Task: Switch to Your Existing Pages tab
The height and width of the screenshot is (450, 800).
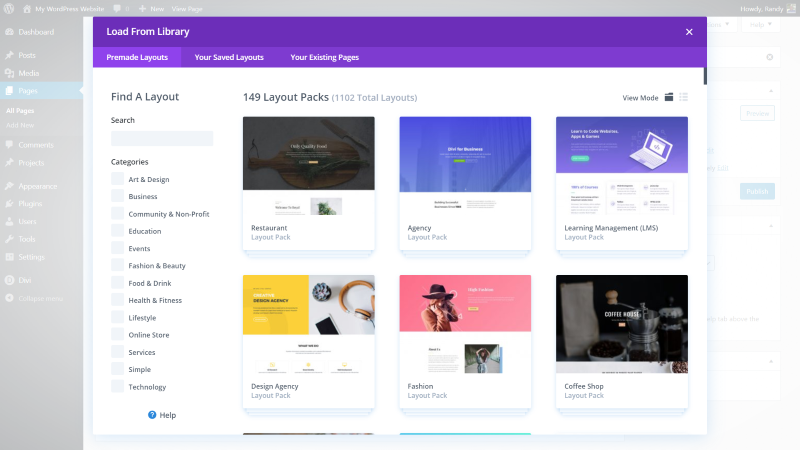Action: (x=324, y=57)
